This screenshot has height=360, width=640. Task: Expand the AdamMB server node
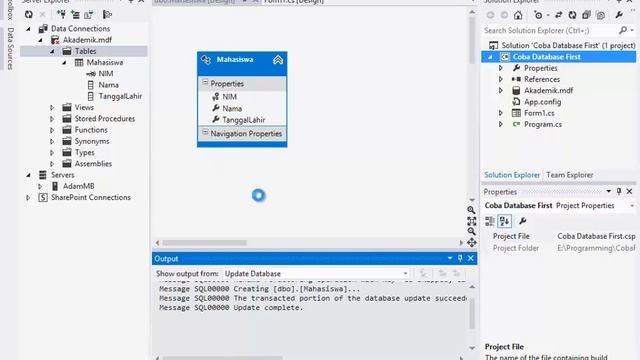pyautogui.click(x=40, y=187)
